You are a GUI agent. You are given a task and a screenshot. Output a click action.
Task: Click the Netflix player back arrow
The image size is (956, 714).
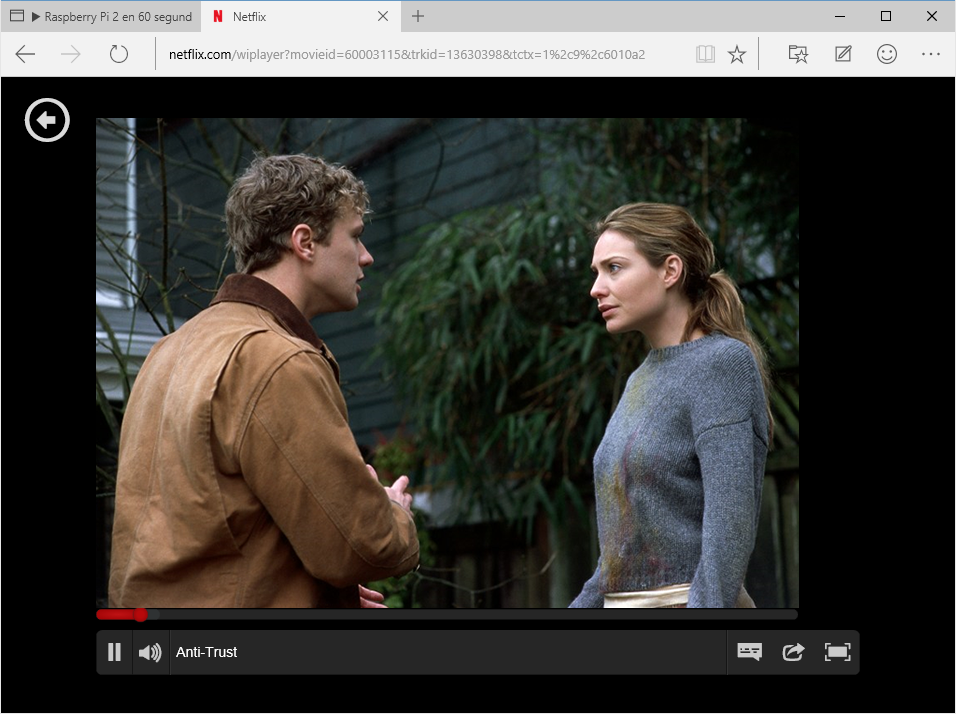[x=47, y=120]
